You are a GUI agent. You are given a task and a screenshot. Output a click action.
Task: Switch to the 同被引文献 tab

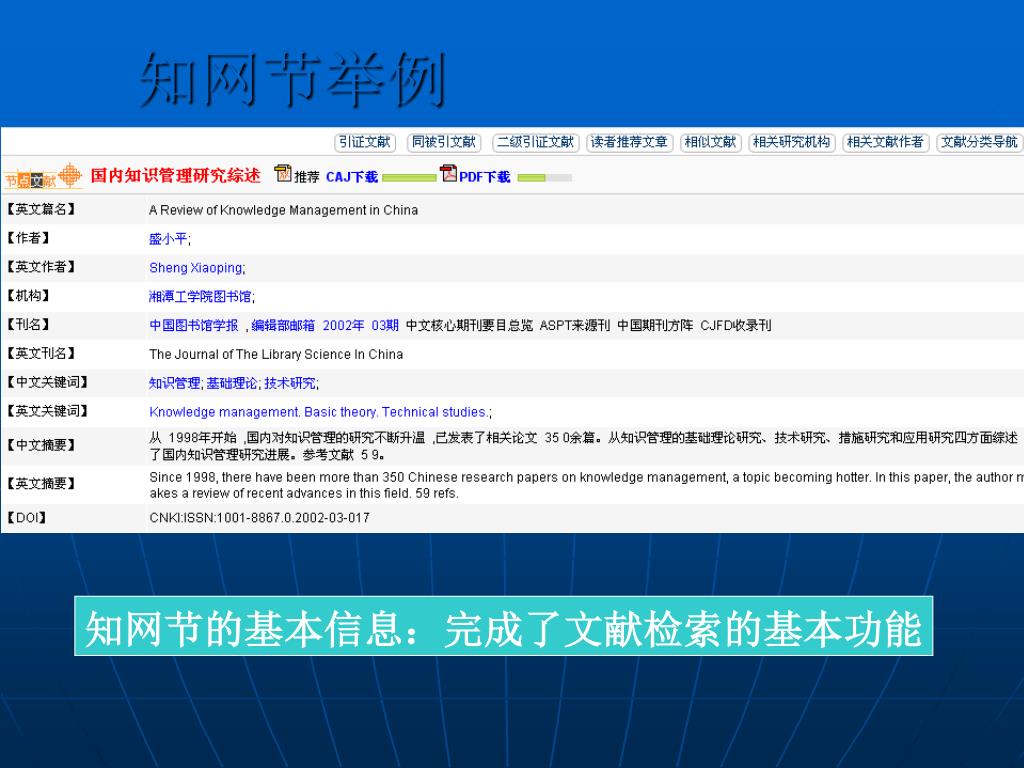tap(444, 142)
